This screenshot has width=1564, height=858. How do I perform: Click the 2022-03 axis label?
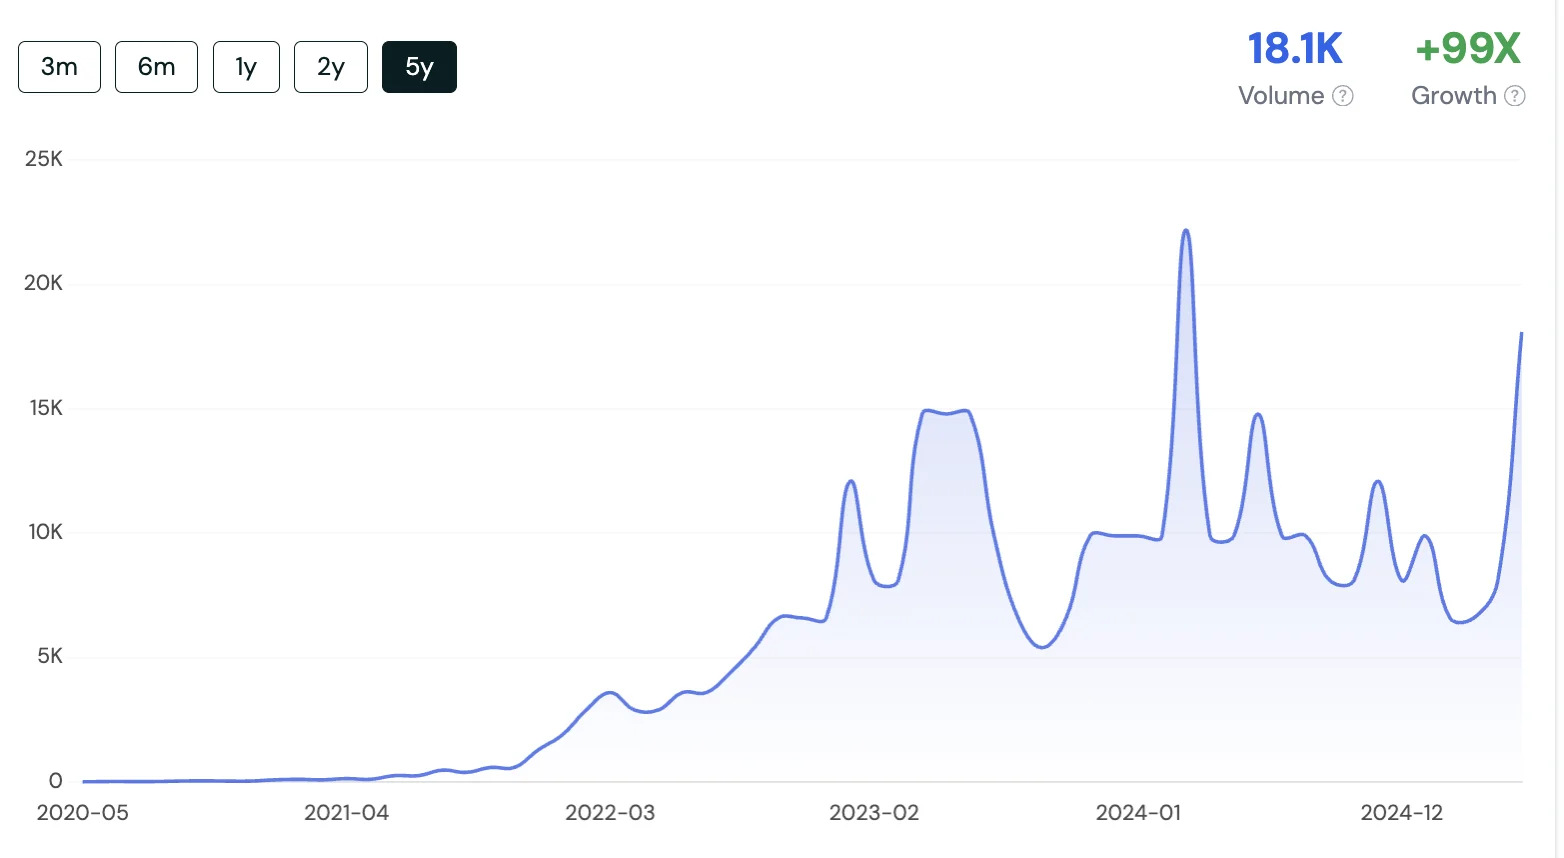(610, 813)
